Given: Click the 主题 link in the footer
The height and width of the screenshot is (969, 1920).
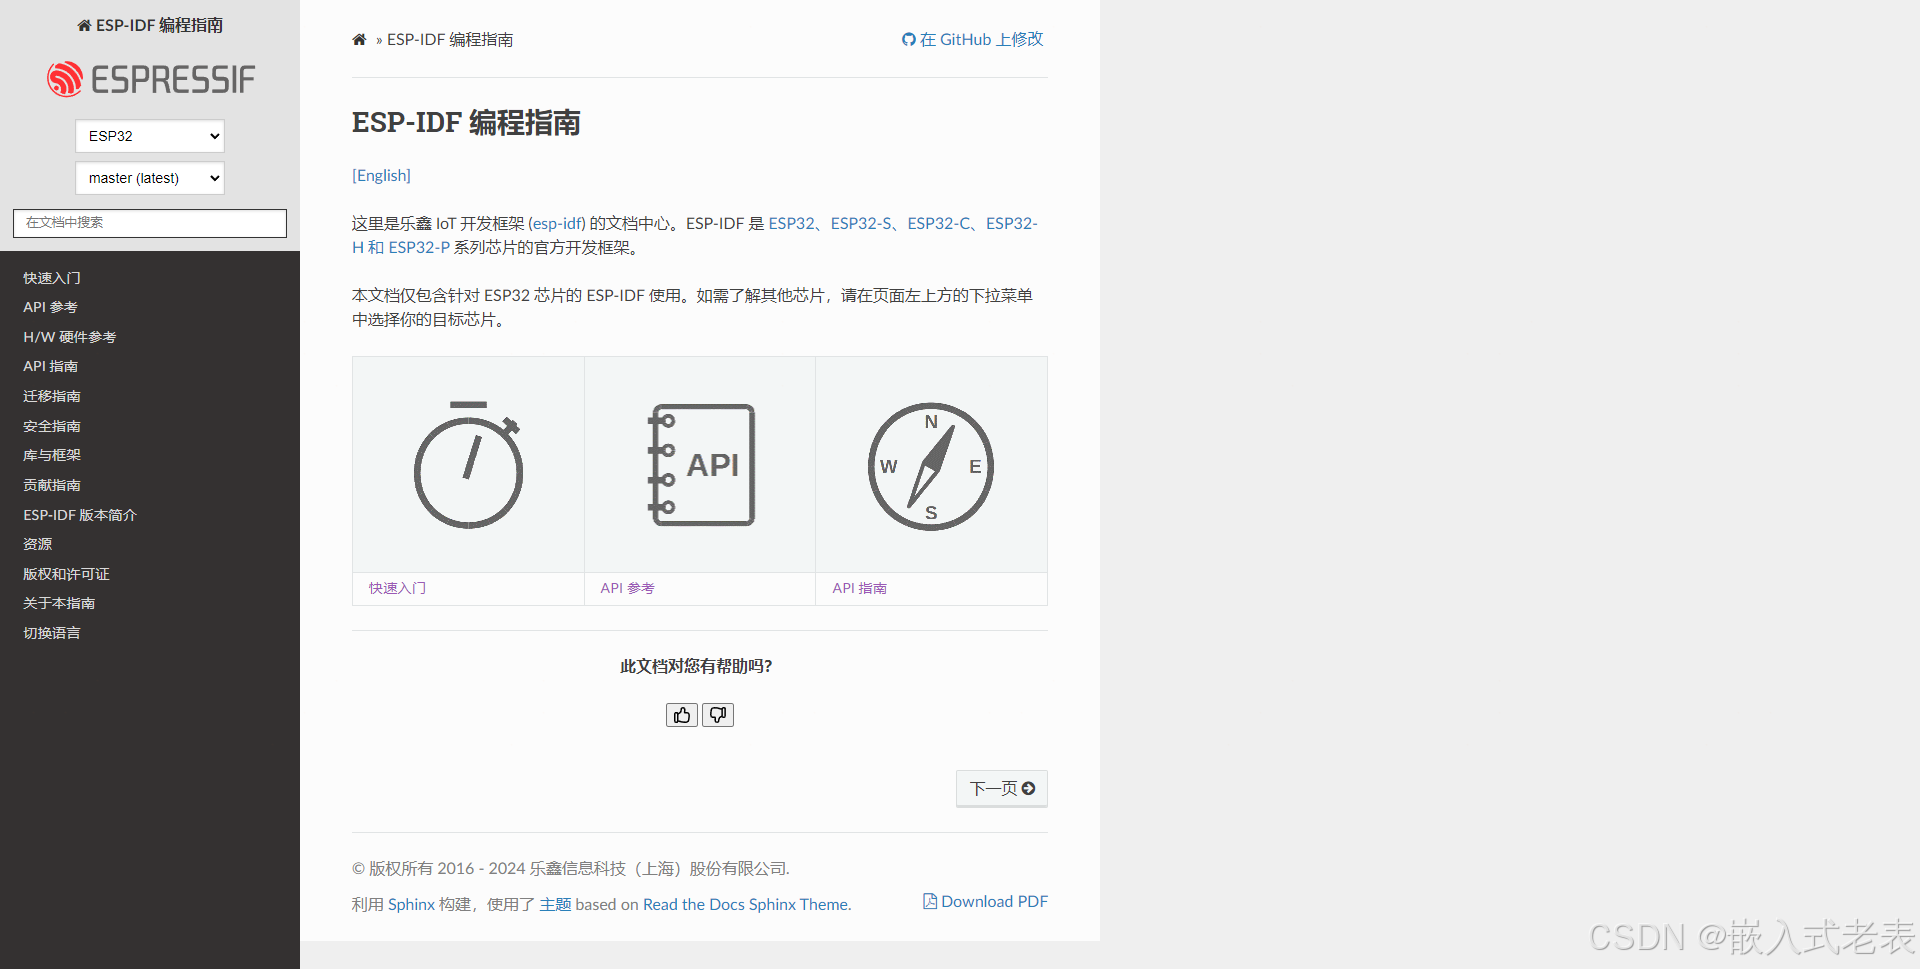Looking at the screenshot, I should click(555, 904).
